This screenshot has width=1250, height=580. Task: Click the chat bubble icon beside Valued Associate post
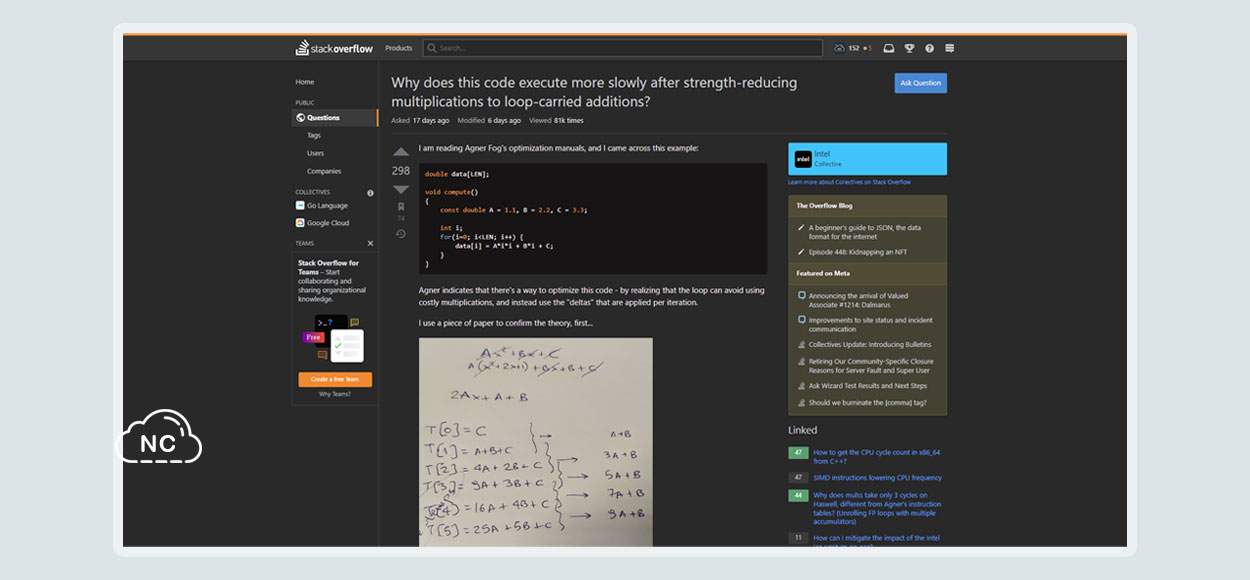(x=801, y=296)
